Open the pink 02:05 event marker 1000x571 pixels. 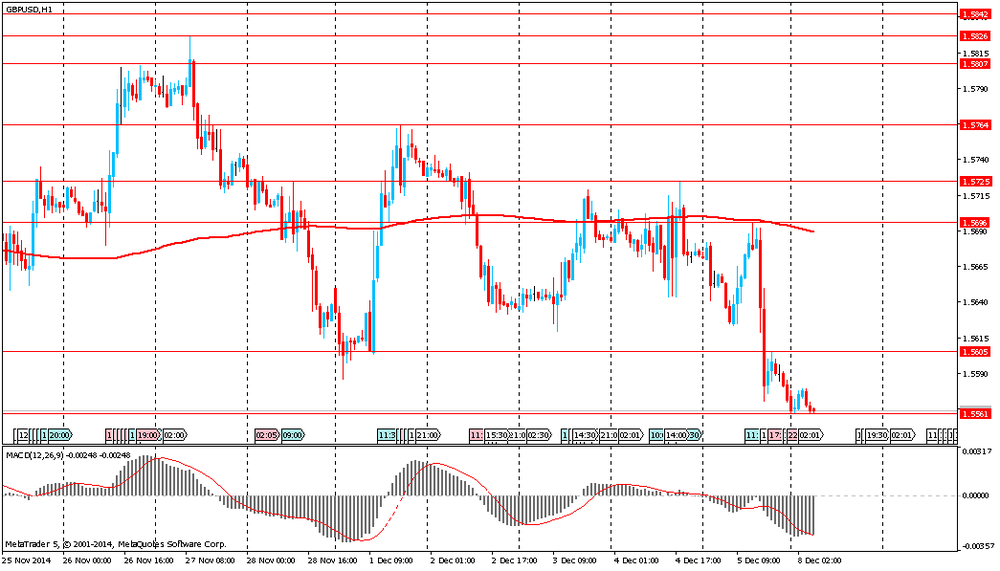pos(267,436)
